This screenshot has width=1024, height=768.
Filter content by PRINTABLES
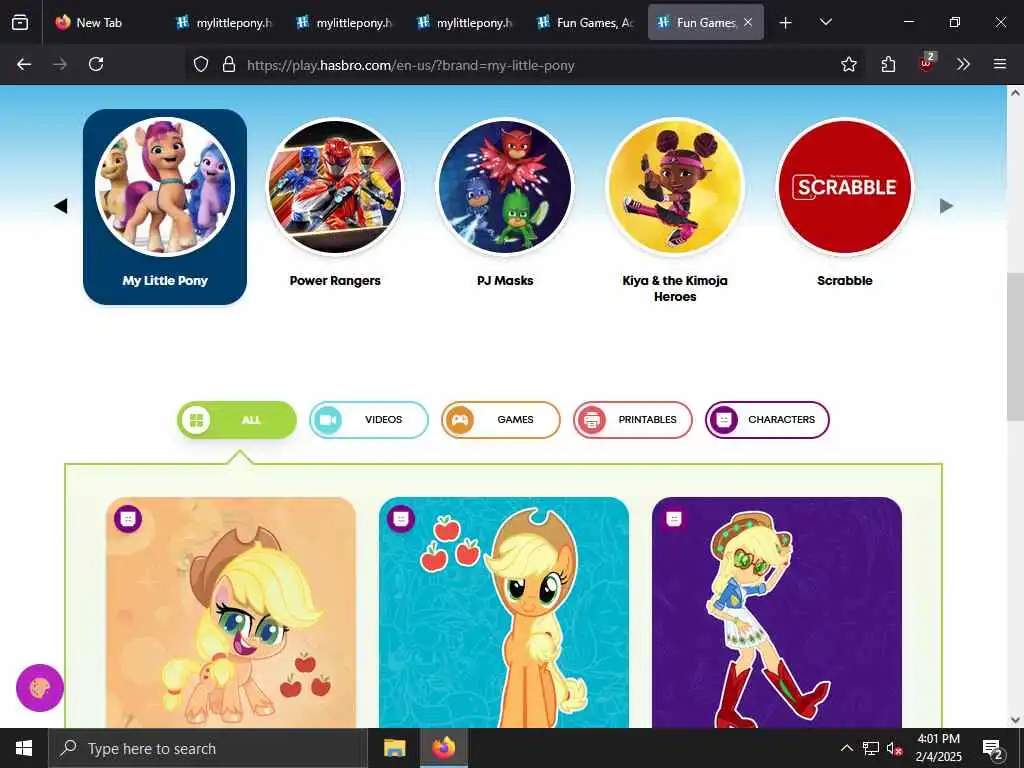633,420
